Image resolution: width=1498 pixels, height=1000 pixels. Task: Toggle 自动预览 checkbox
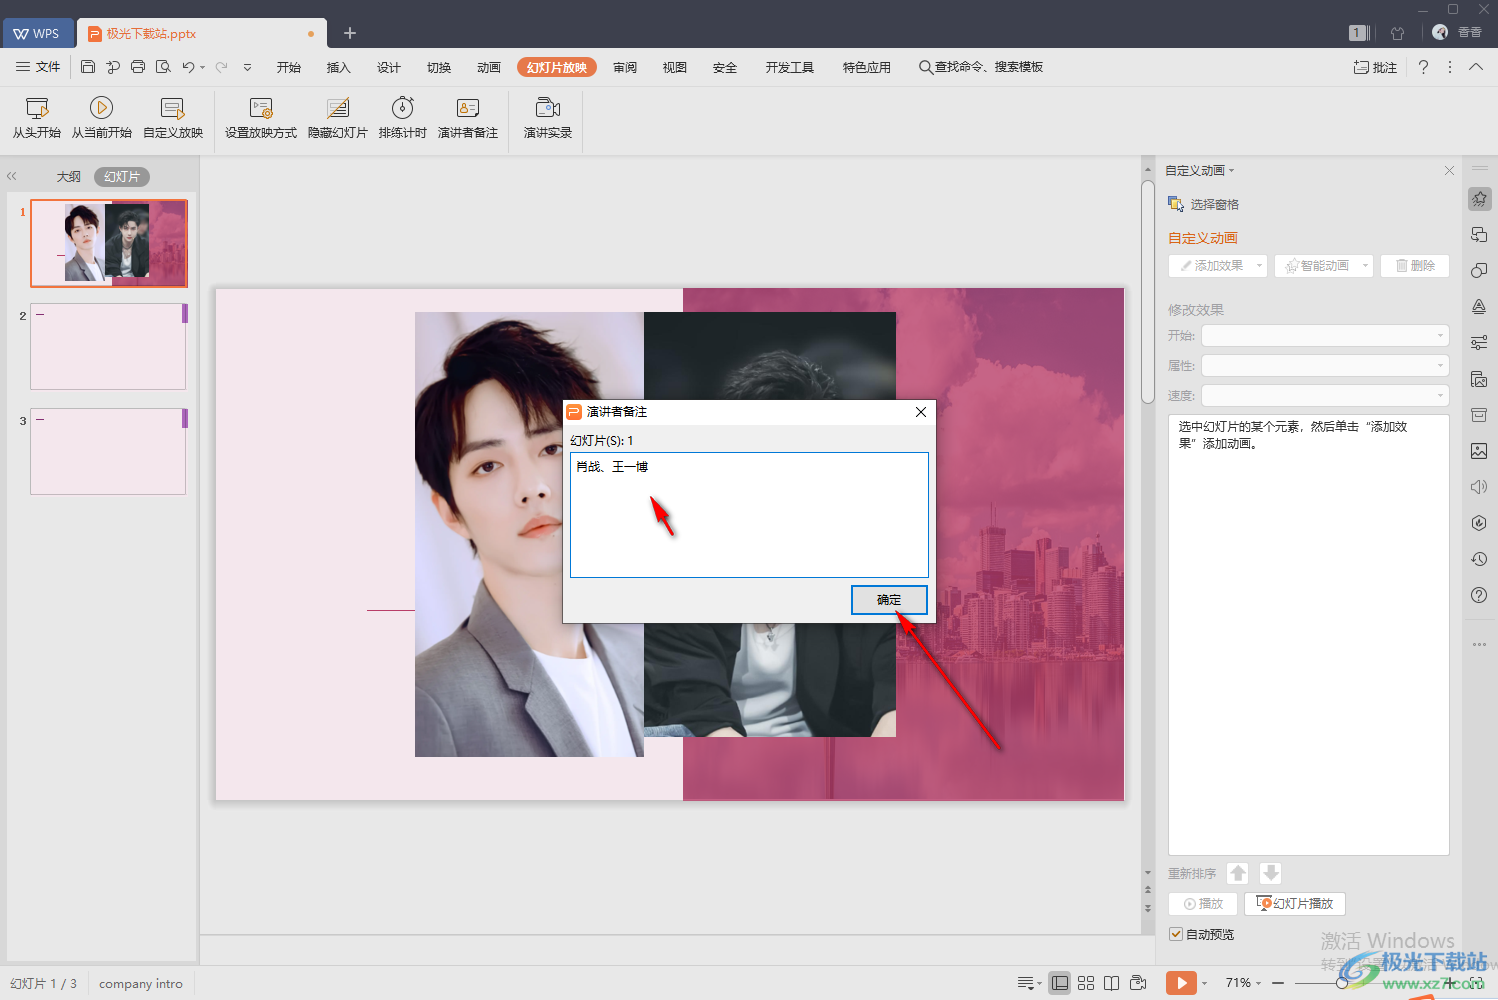click(1176, 934)
